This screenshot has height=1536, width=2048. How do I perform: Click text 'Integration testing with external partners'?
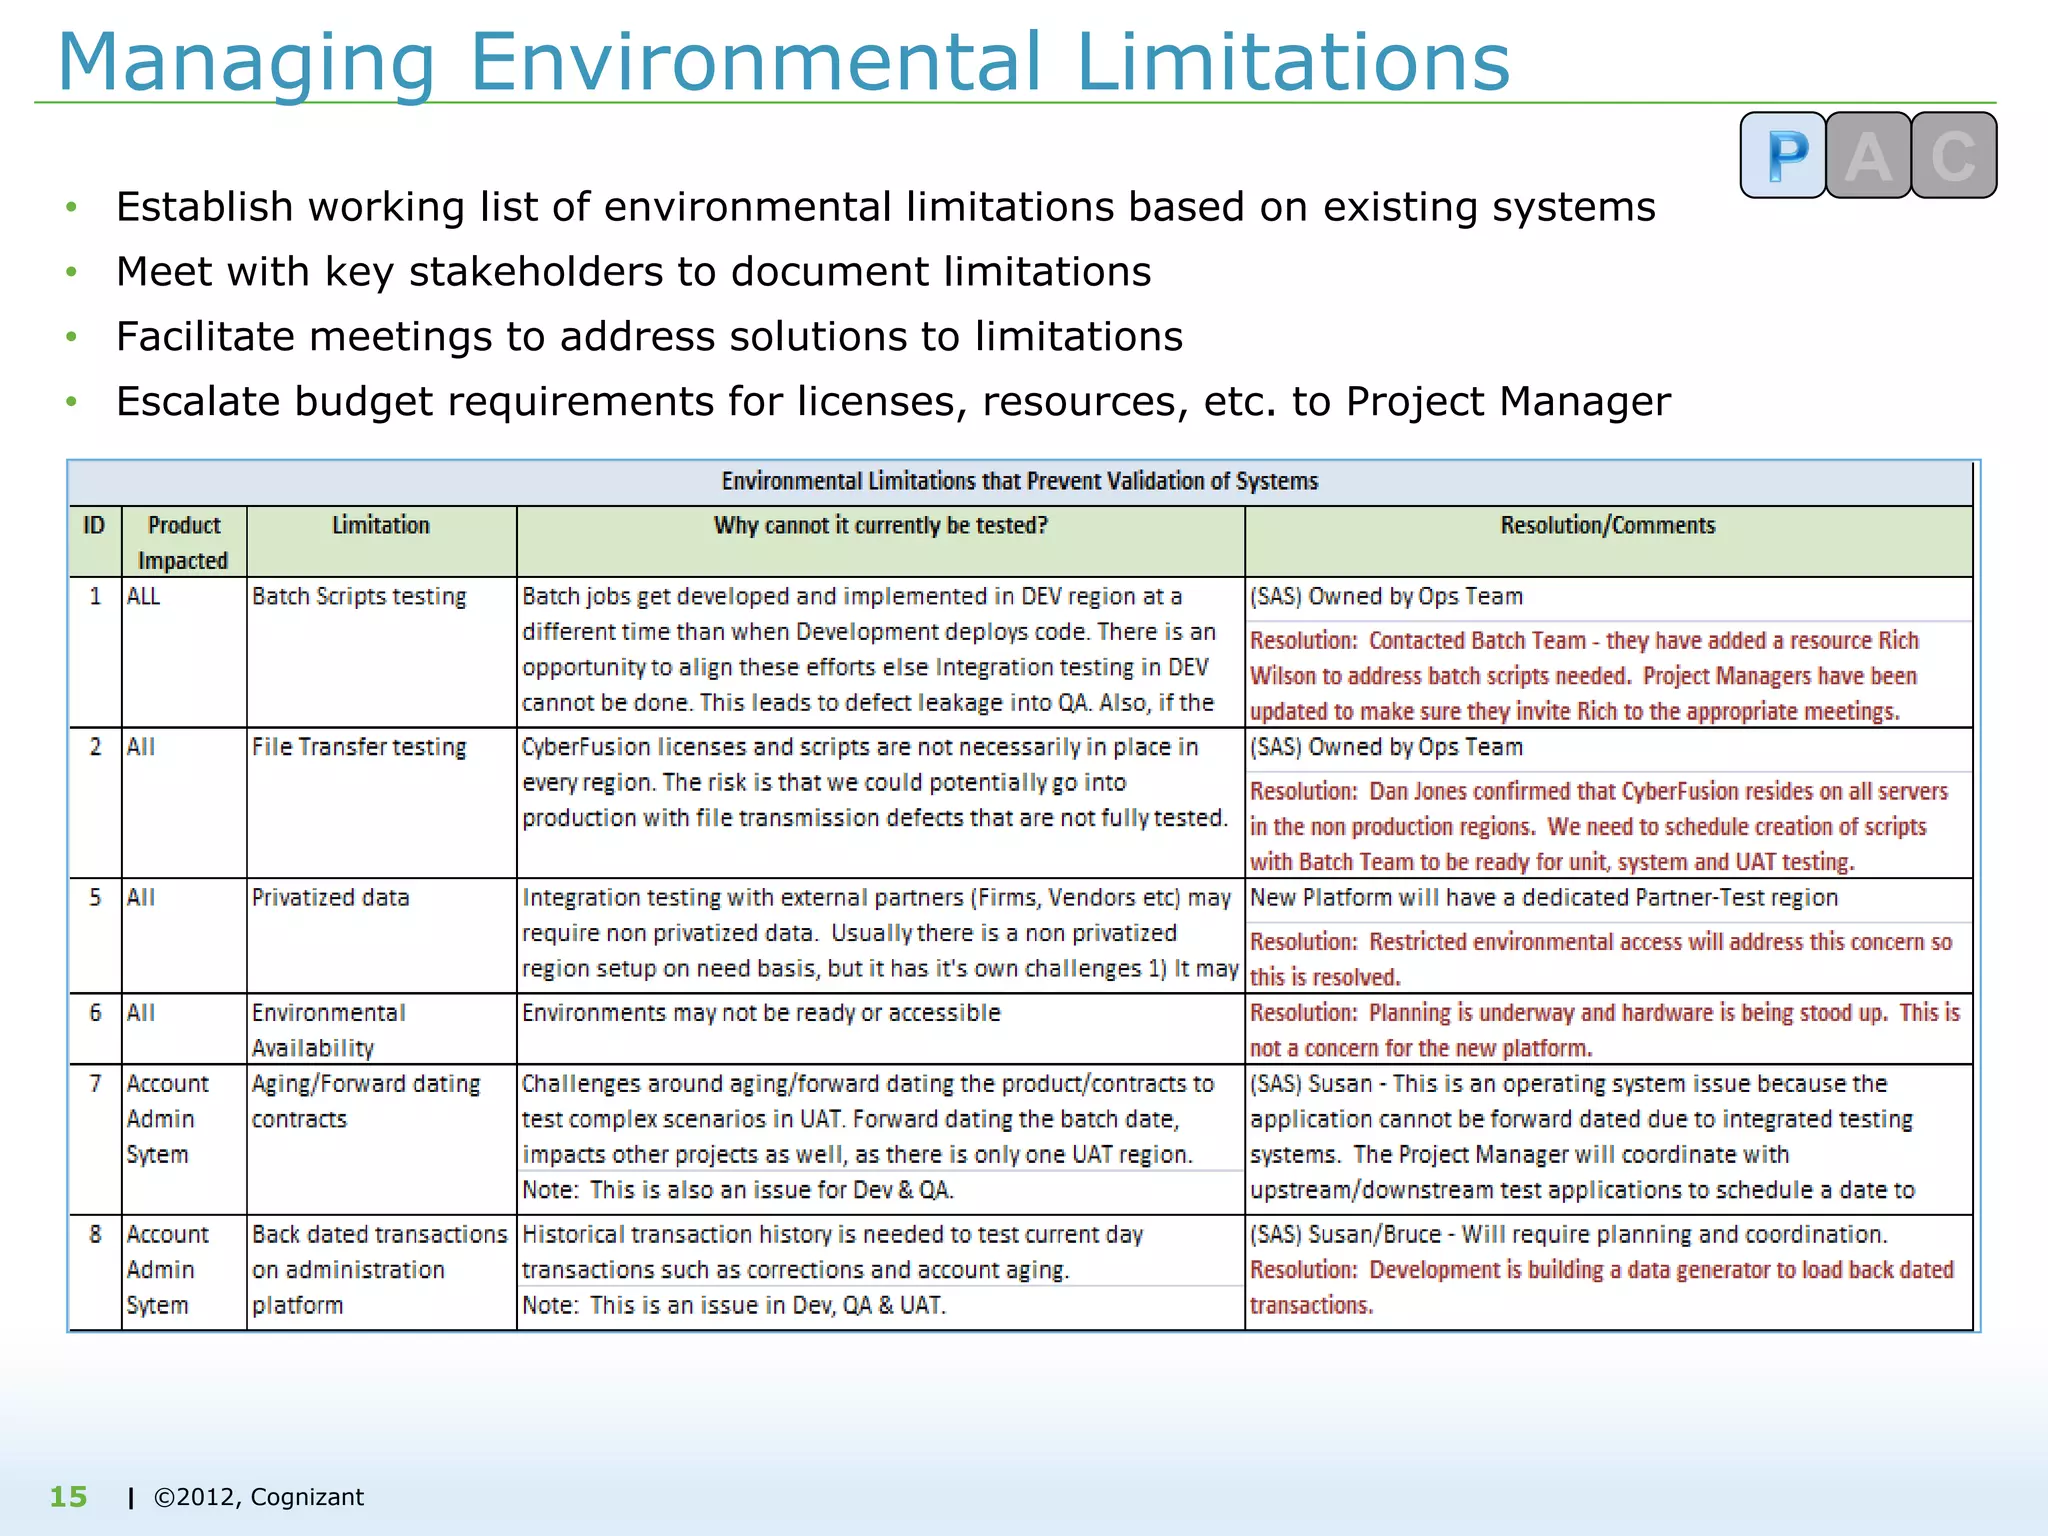coord(880,933)
